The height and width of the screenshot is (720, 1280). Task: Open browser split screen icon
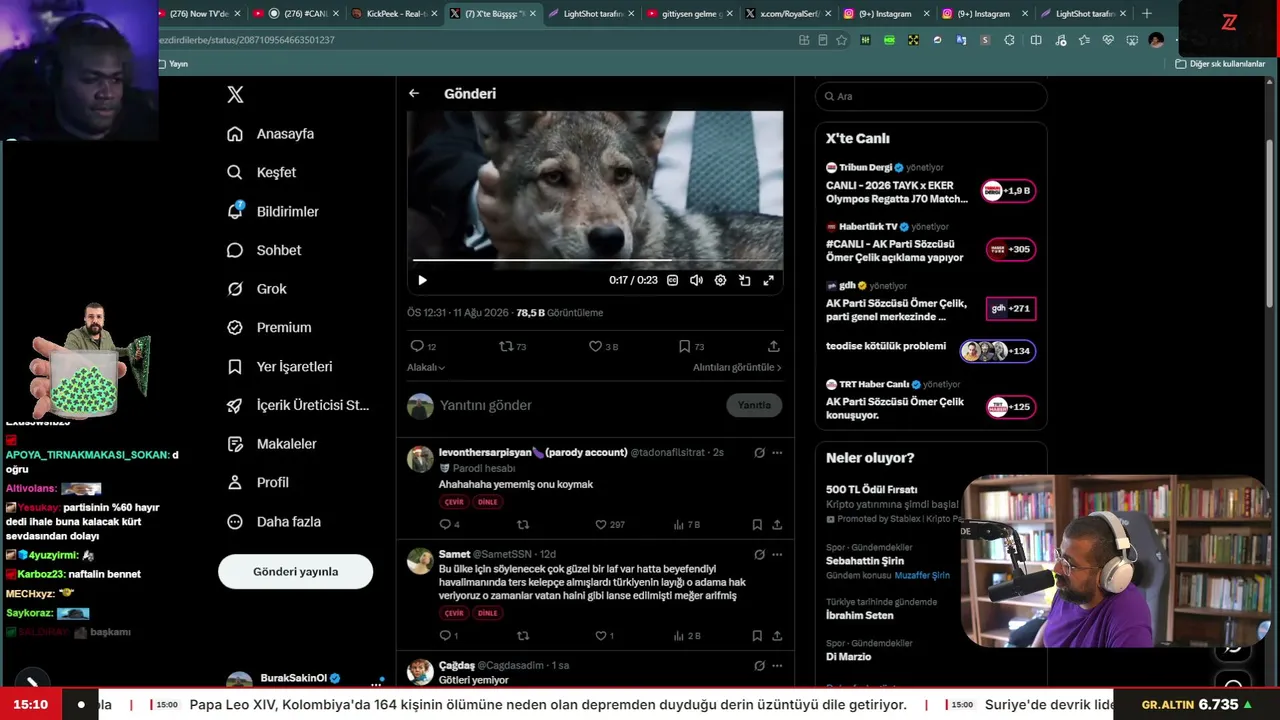pos(1036,40)
